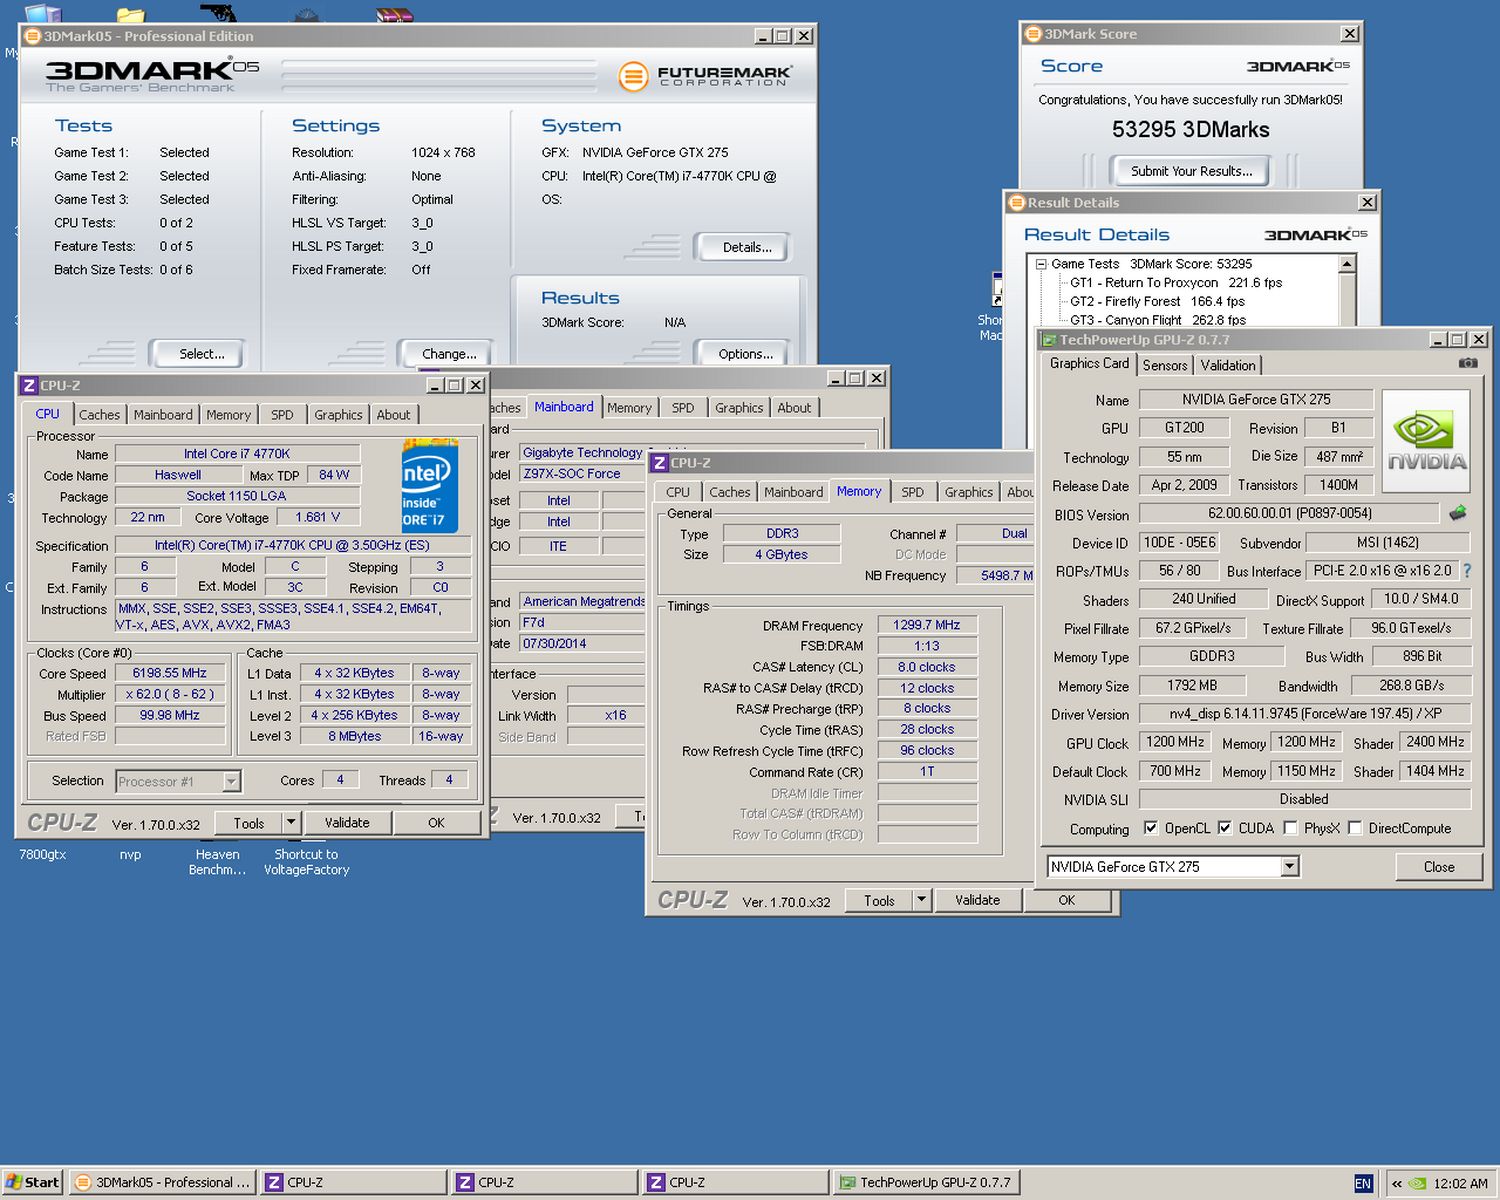This screenshot has width=1500, height=1200.
Task: Click the Bus Interface question mark icon
Action: click(1467, 570)
